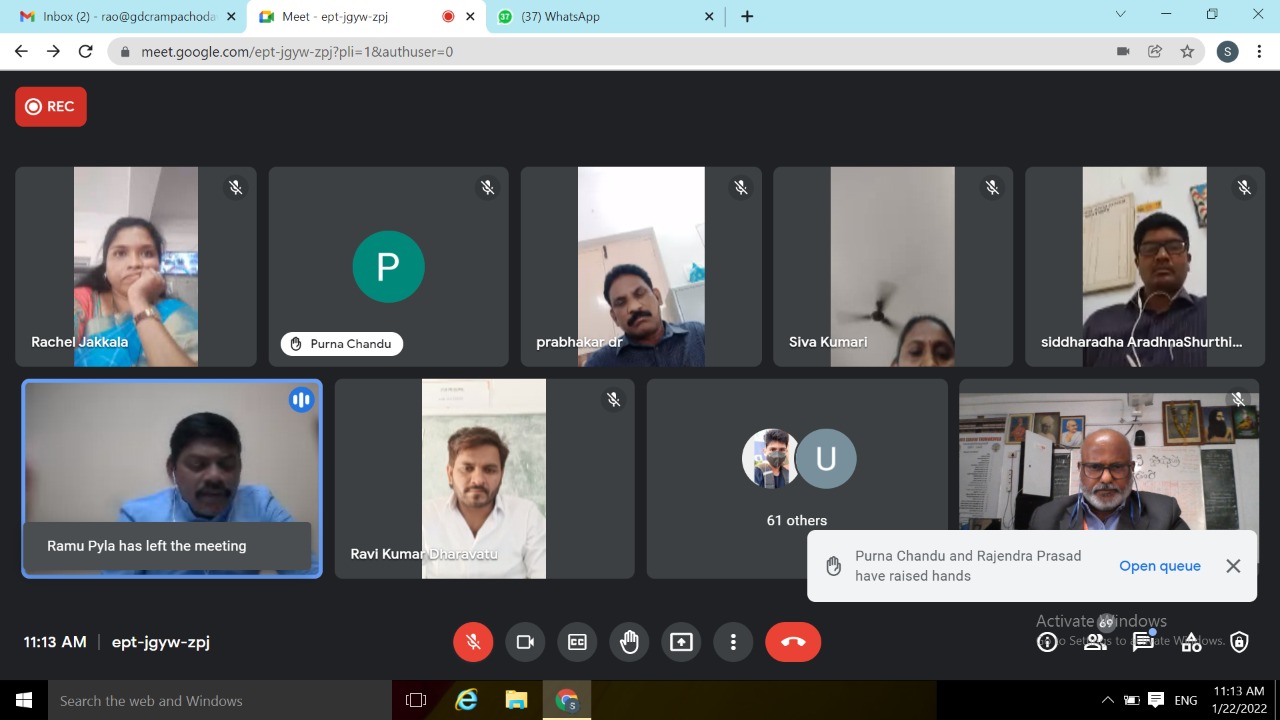This screenshot has height=720, width=1280.
Task: Raise your hand in the meeting
Action: click(629, 642)
